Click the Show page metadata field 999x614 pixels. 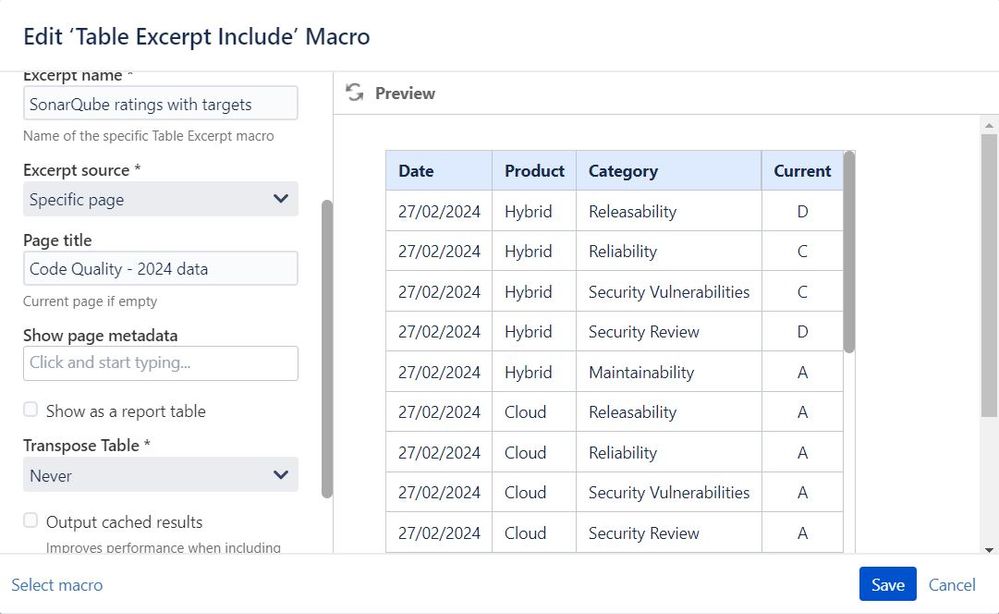160,363
